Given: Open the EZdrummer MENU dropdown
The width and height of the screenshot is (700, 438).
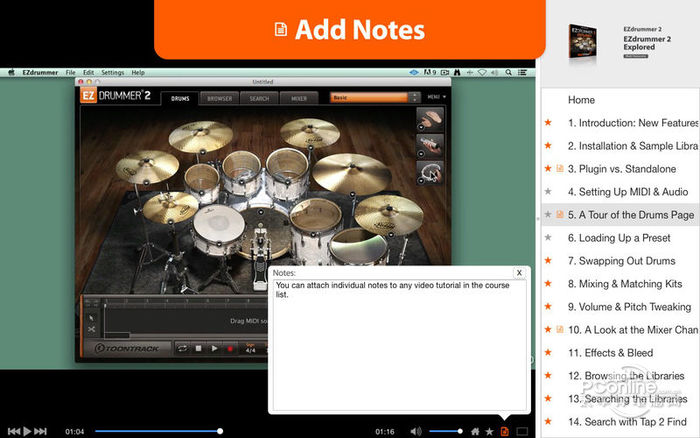Looking at the screenshot, I should click(437, 97).
